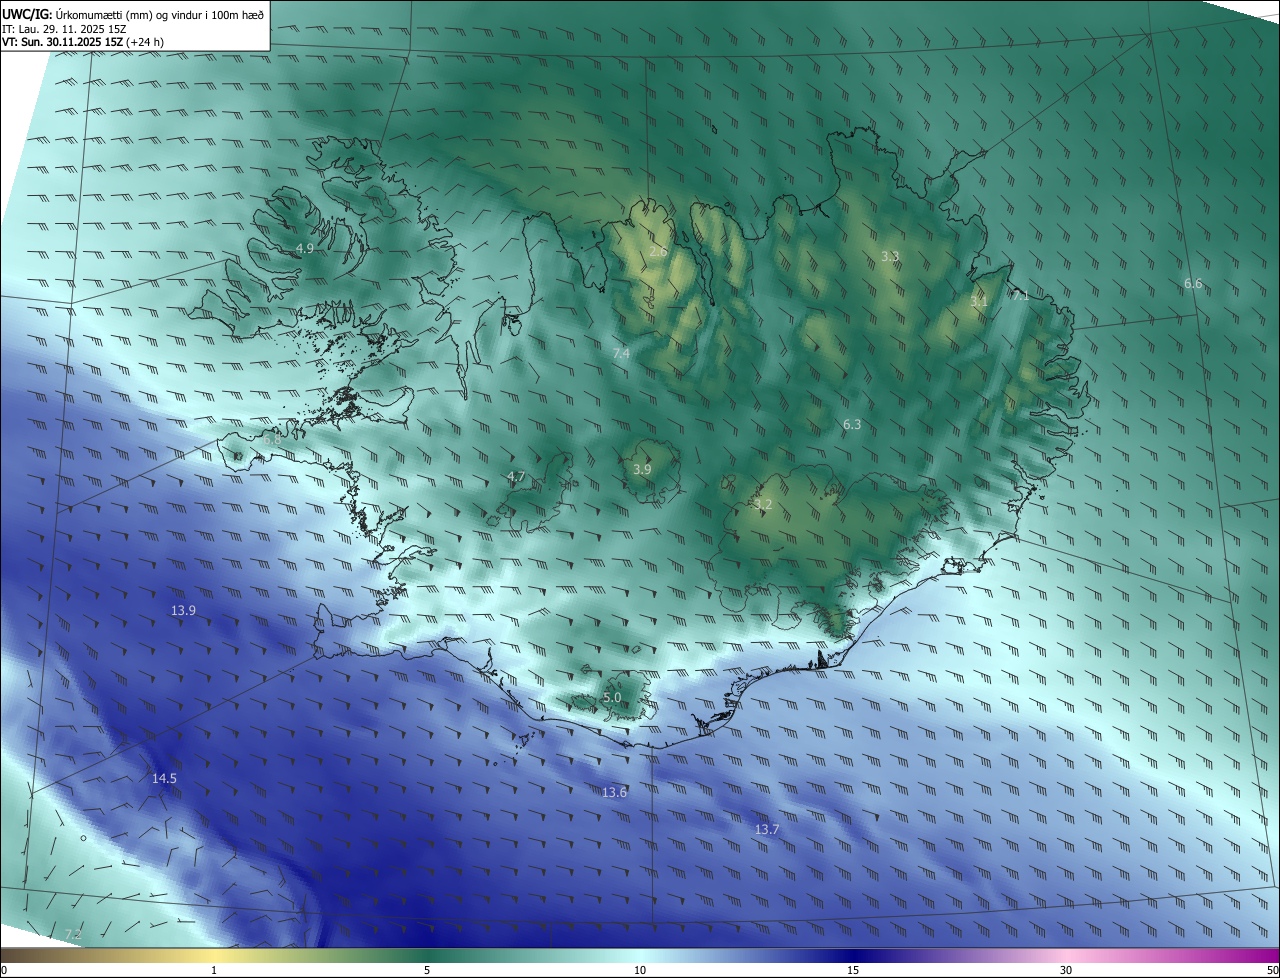1280x978 pixels.
Task: Click the 2.6 value label
Action: point(658,251)
